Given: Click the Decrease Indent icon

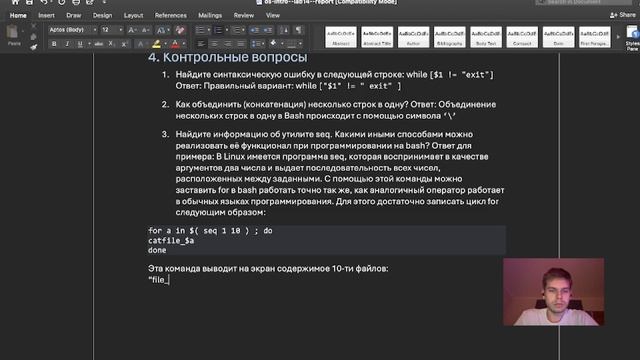Looking at the screenshot, I should [x=255, y=30].
